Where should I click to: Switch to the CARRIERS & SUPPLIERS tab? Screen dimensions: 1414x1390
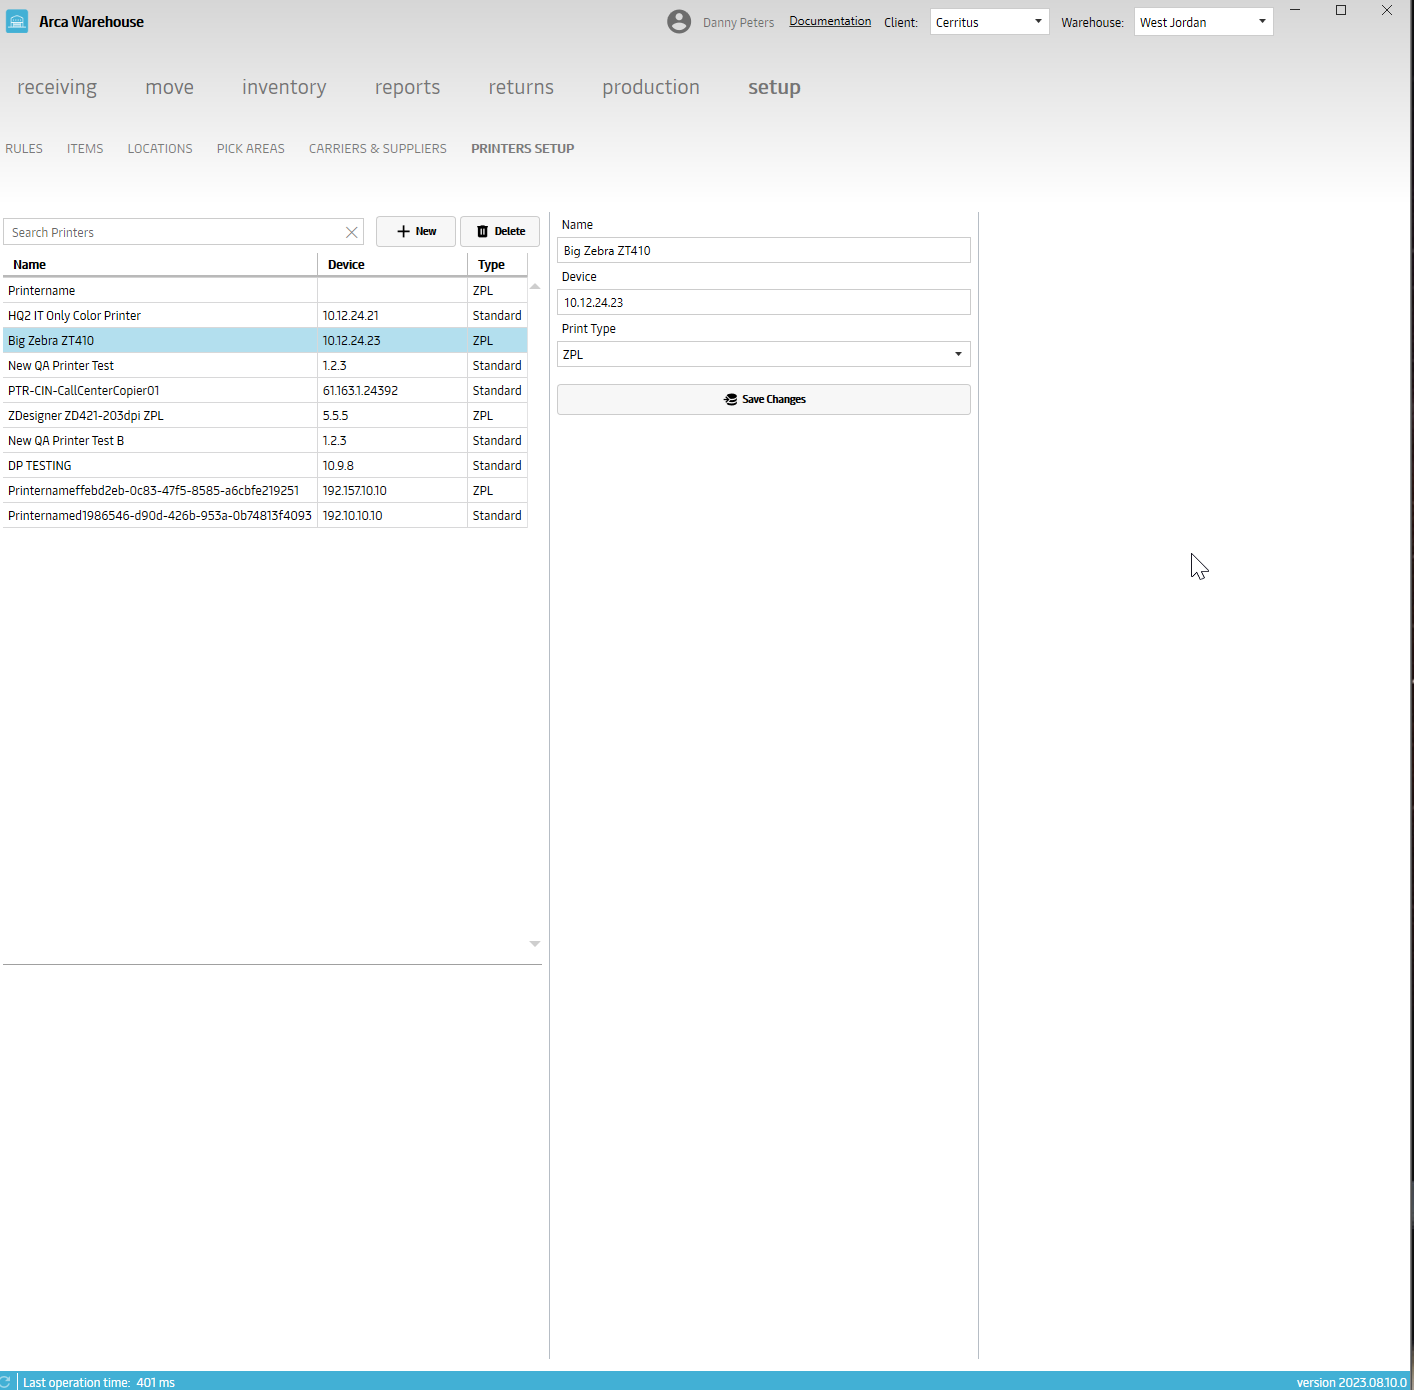tap(377, 148)
